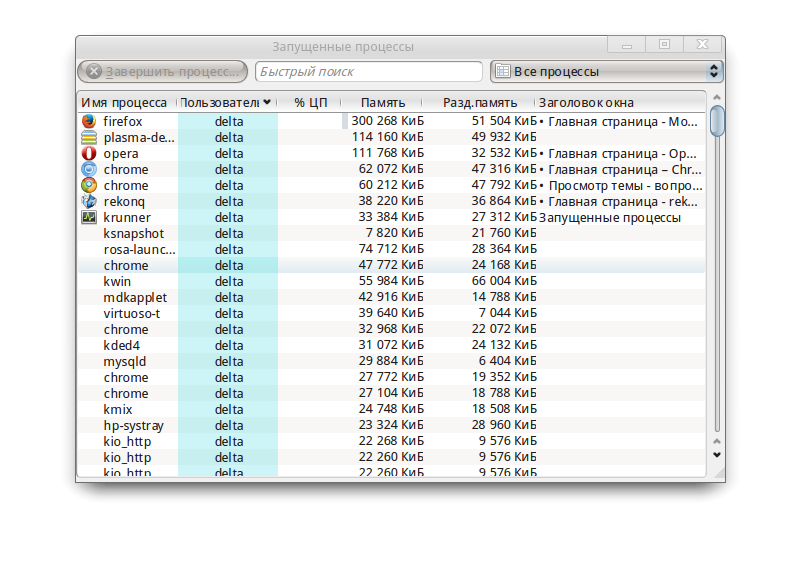Select the mdkapplet process row
Viewport: 801px width, 568px height.
(392, 297)
